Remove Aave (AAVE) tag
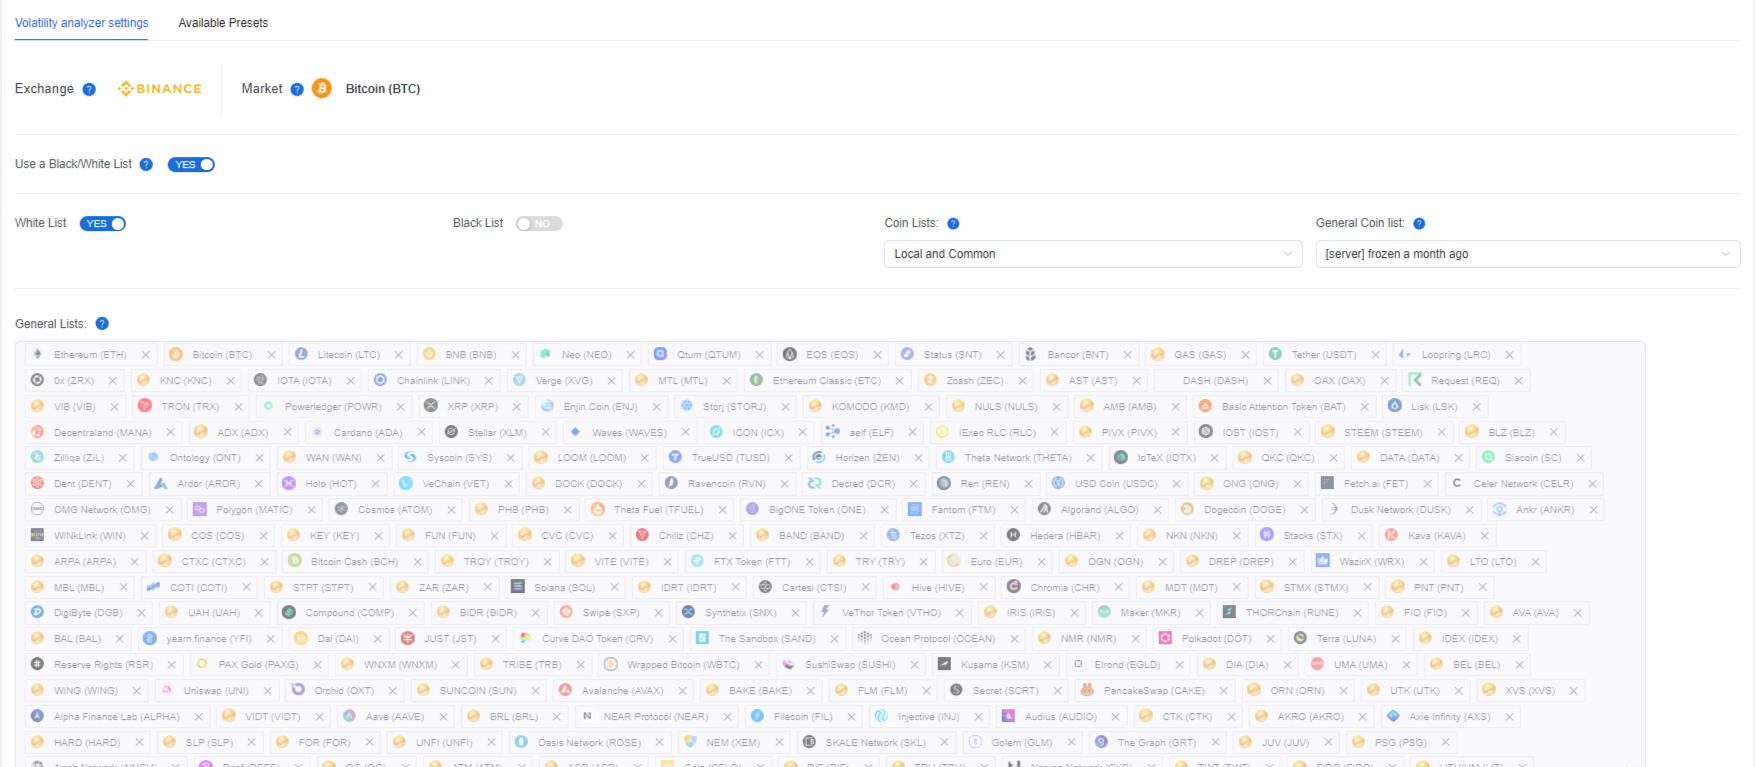 pyautogui.click(x=443, y=717)
